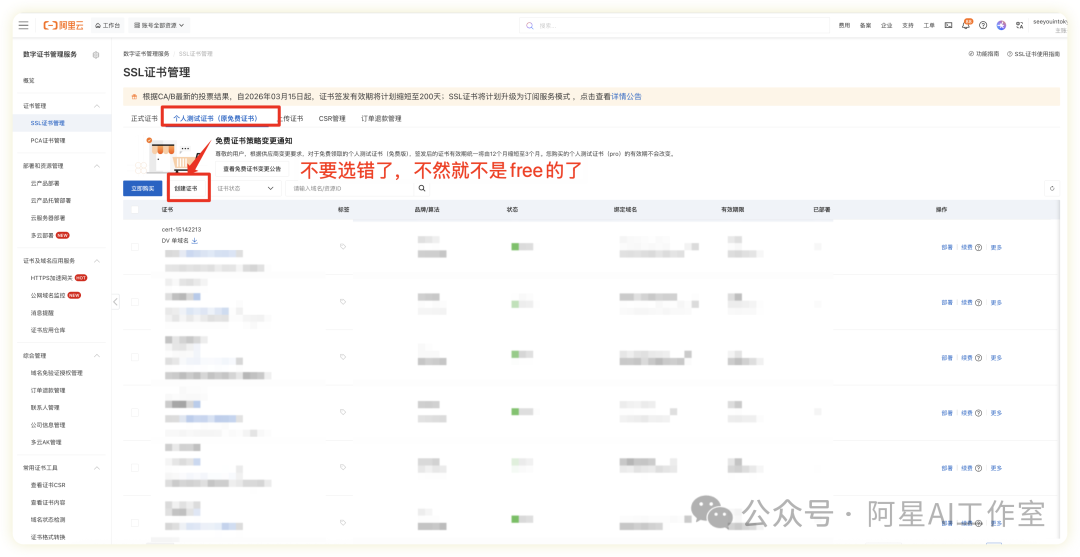Switch to the 正式证书 tab
Viewport: 1080px width, 557px height.
145,118
